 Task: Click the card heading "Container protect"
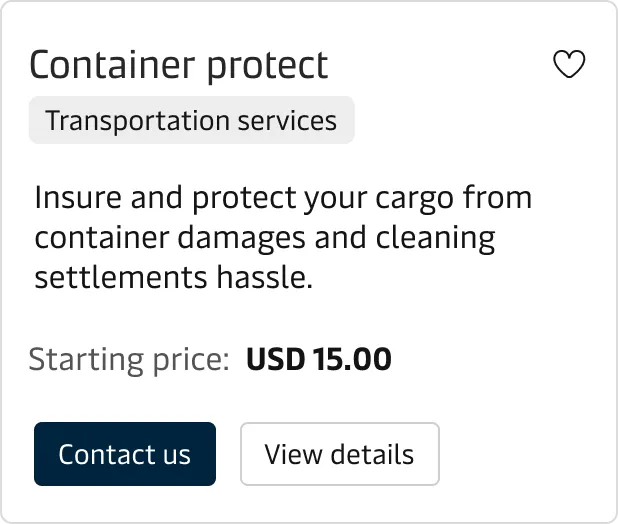click(x=179, y=65)
